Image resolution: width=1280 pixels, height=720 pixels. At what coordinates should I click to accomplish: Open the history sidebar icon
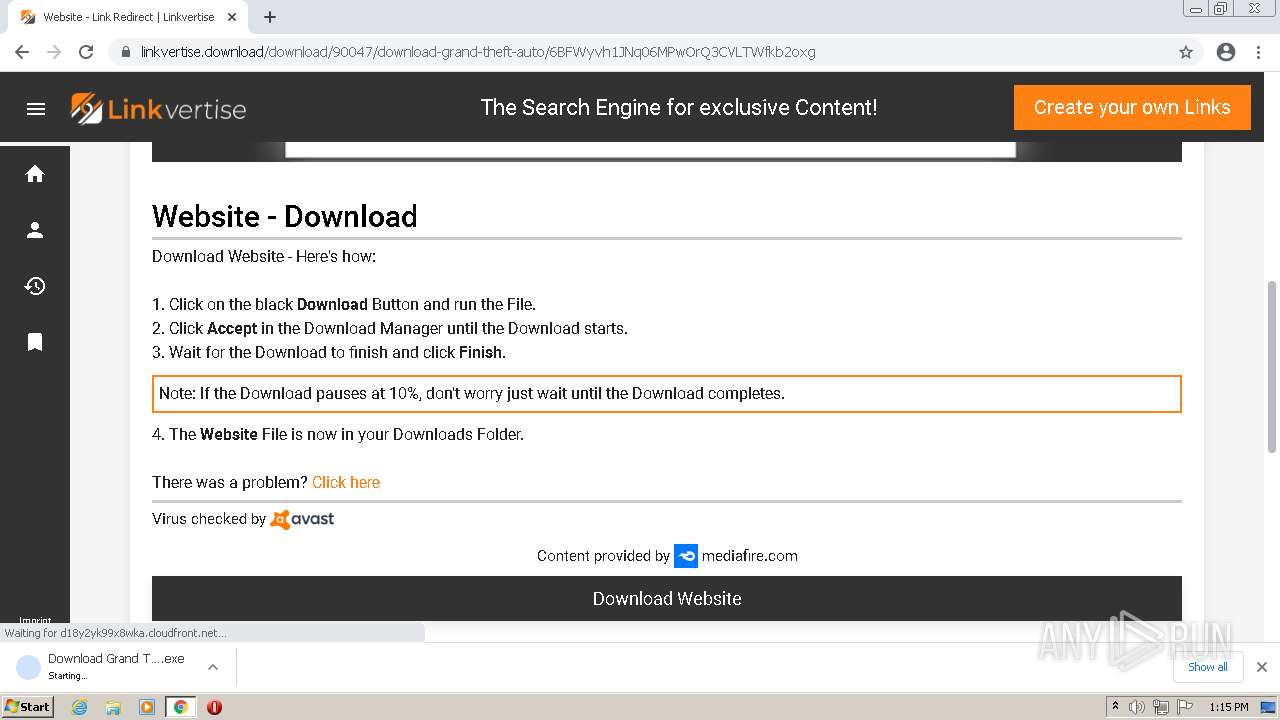click(x=35, y=286)
